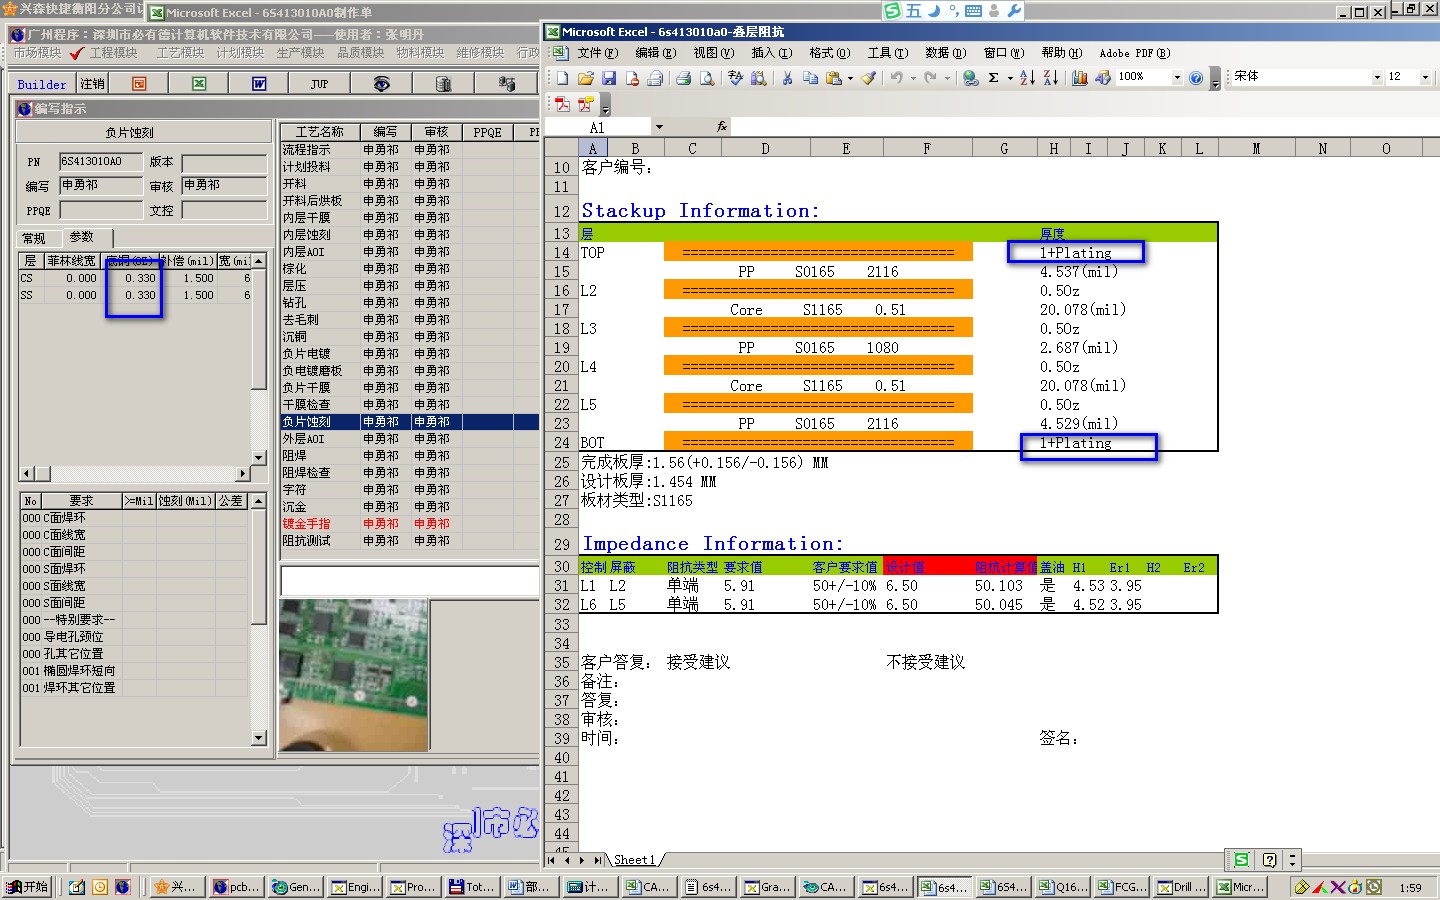Click the Paste clipboard icon
The height and width of the screenshot is (900, 1440).
pos(833,77)
